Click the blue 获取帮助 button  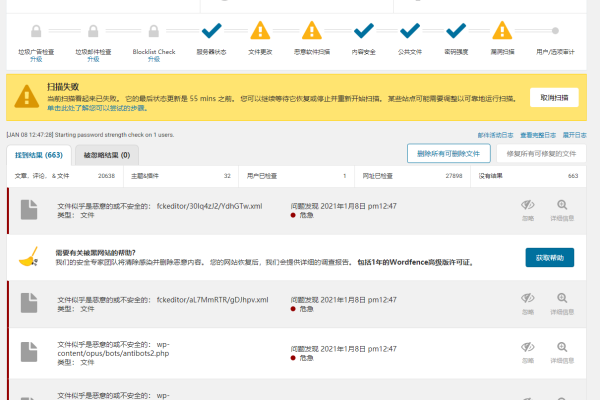549,257
